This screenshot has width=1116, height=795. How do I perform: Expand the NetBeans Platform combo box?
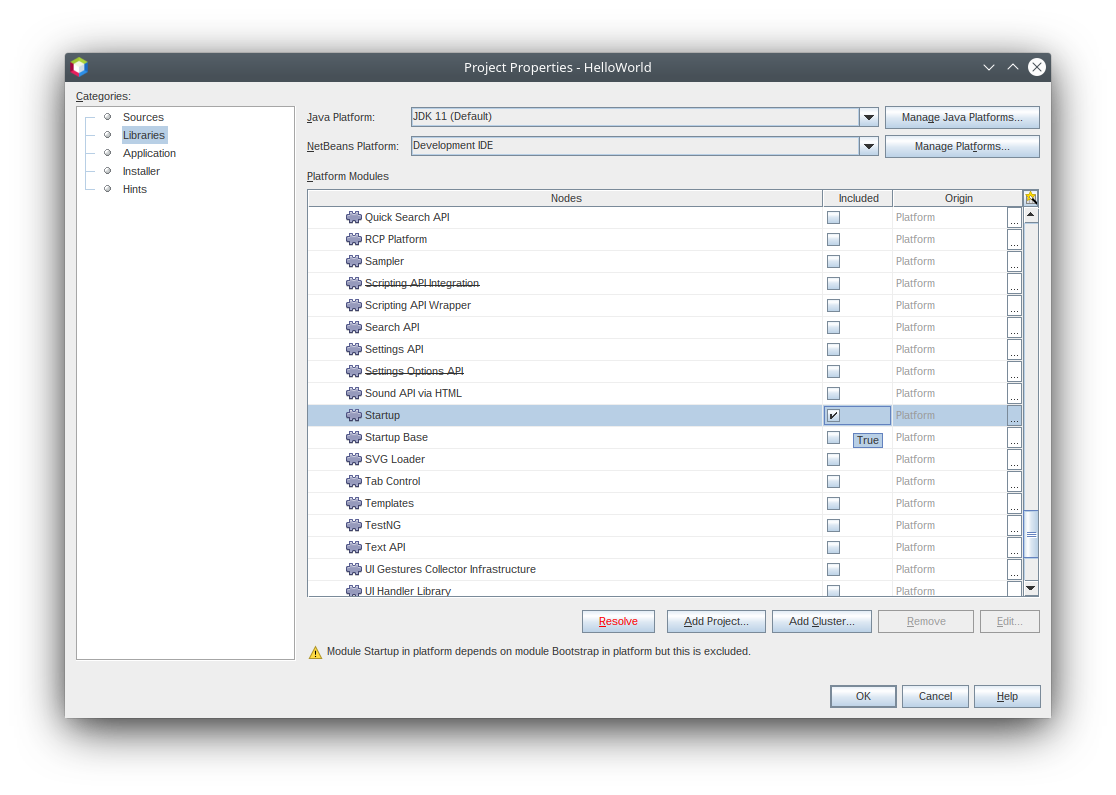click(868, 146)
